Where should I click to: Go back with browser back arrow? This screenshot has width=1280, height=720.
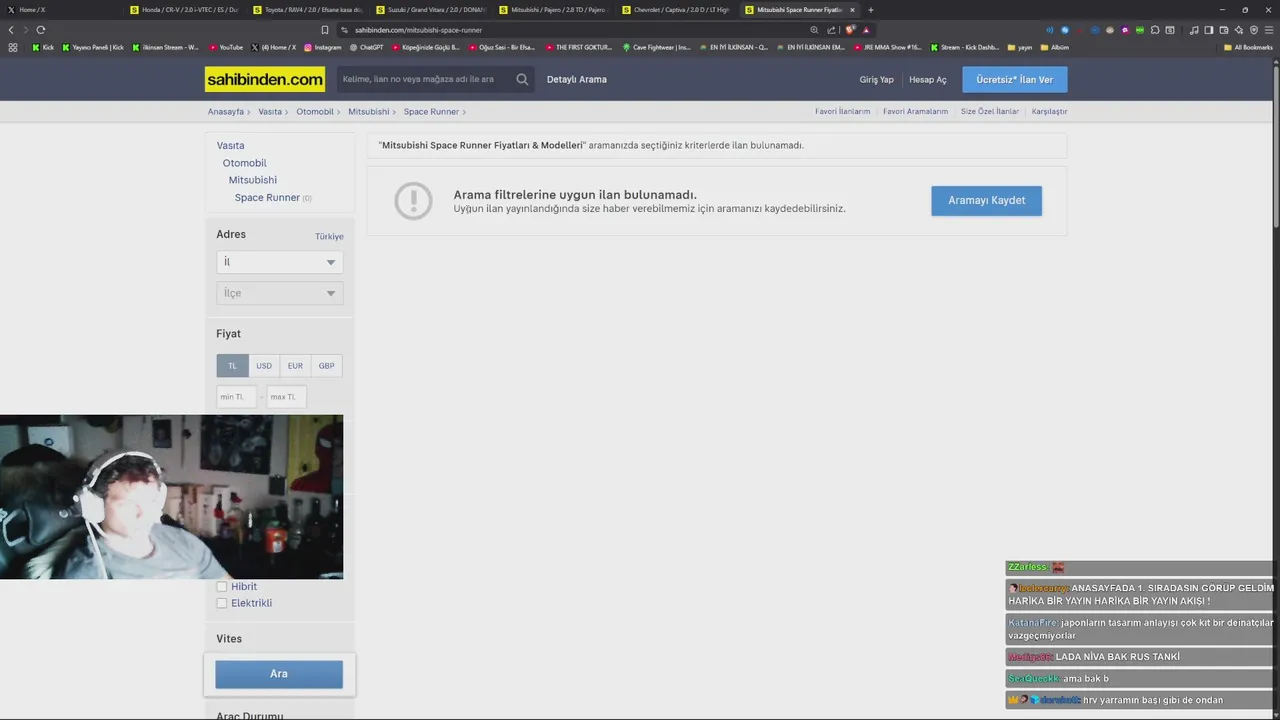(x=11, y=30)
